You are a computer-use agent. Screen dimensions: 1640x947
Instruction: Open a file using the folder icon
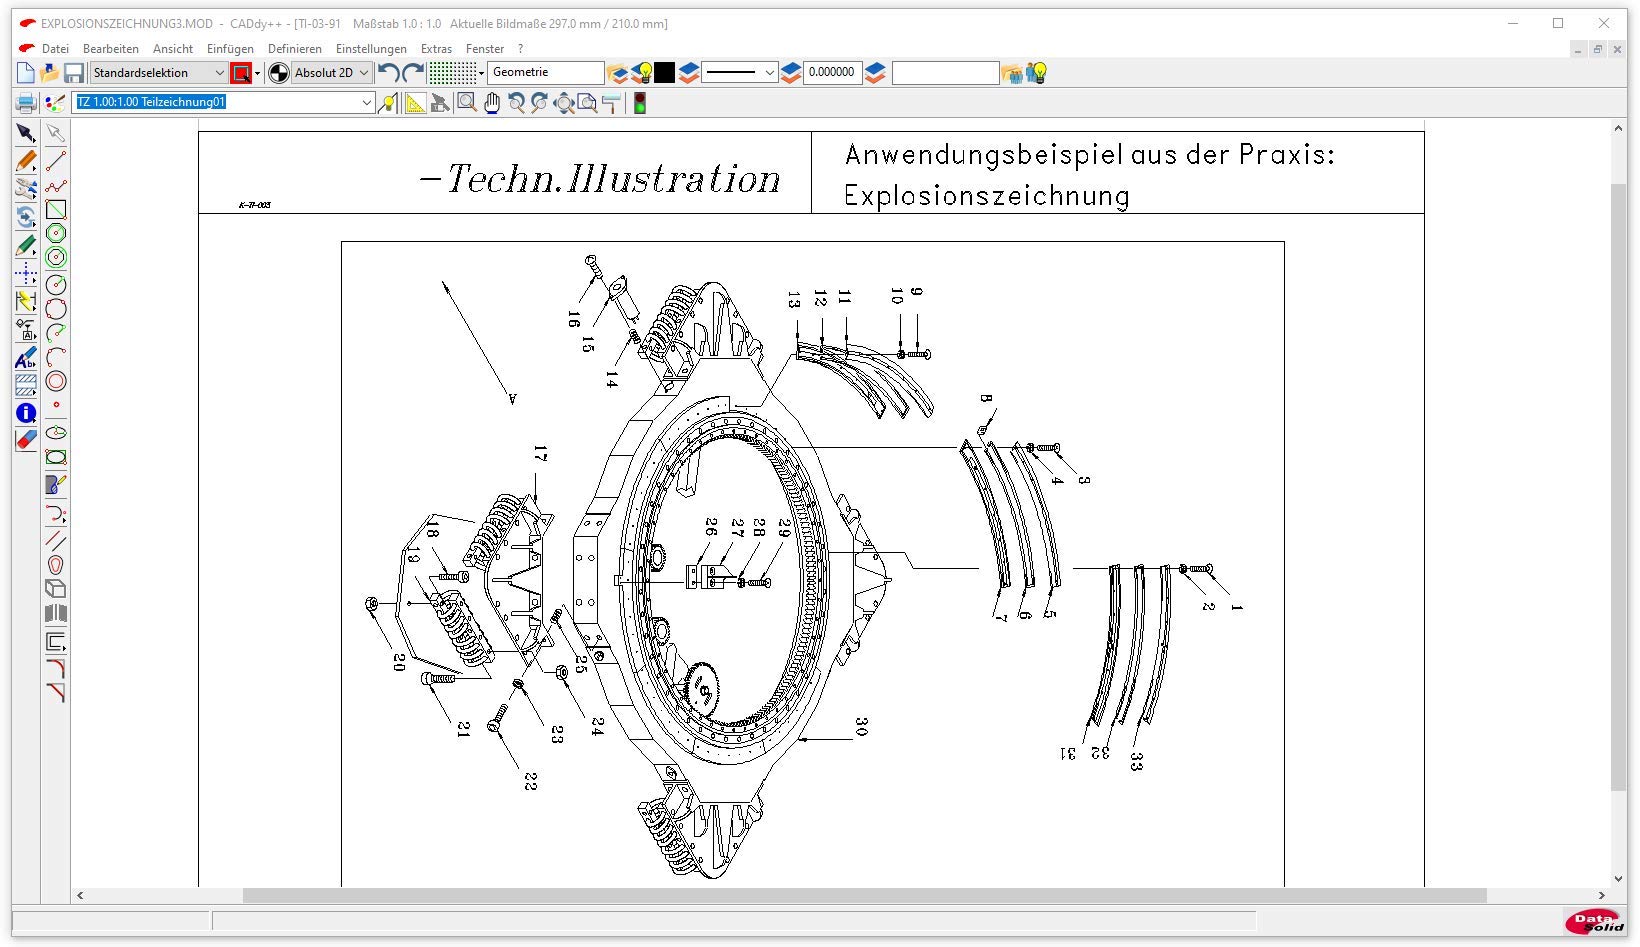click(50, 73)
